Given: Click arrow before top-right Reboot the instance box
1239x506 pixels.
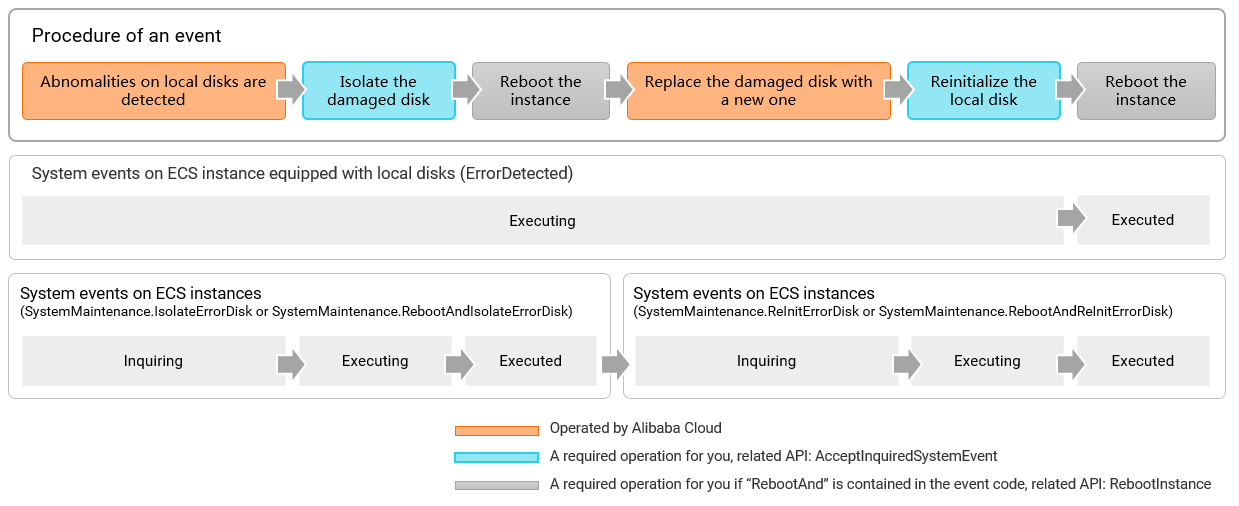Looking at the screenshot, I should pos(1069,90).
